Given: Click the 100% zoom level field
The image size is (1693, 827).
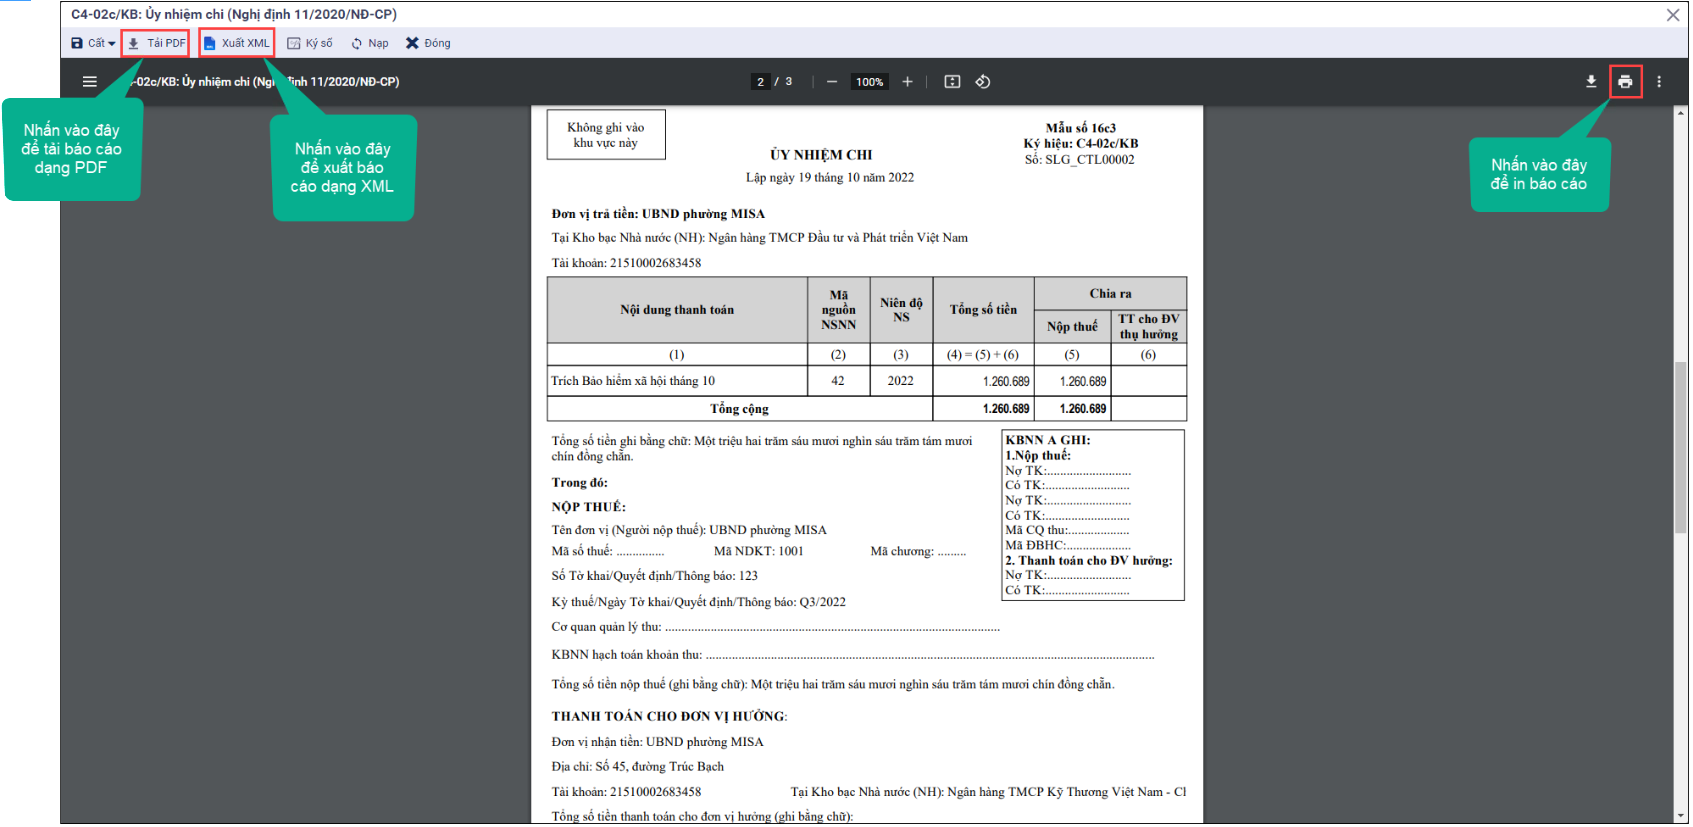Looking at the screenshot, I should [x=869, y=82].
